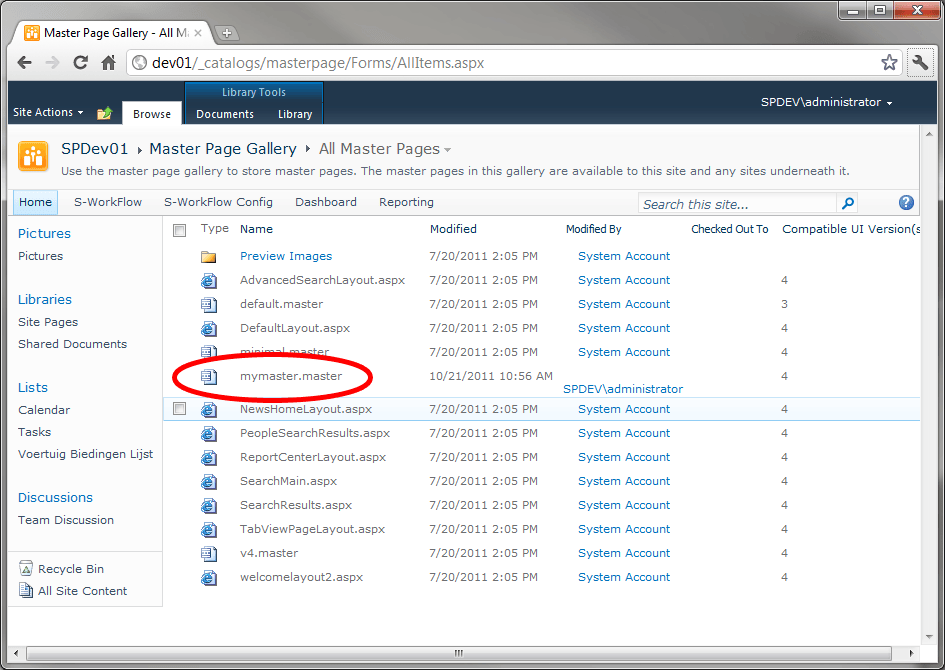945x670 pixels.
Task: Tick the select-all checkbox in header row
Action: click(180, 230)
